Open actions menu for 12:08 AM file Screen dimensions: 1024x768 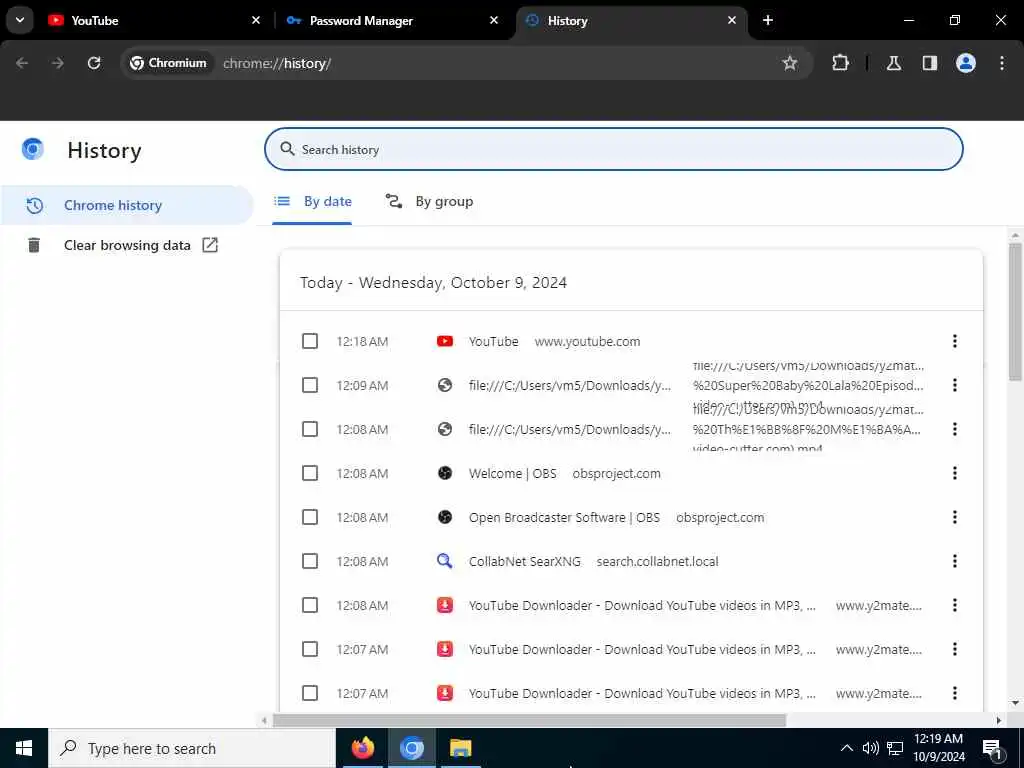[x=955, y=429]
